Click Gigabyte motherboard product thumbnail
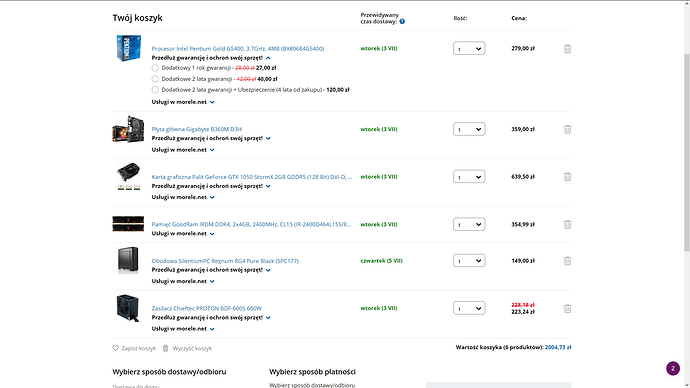The height and width of the screenshot is (388, 690). [128, 129]
